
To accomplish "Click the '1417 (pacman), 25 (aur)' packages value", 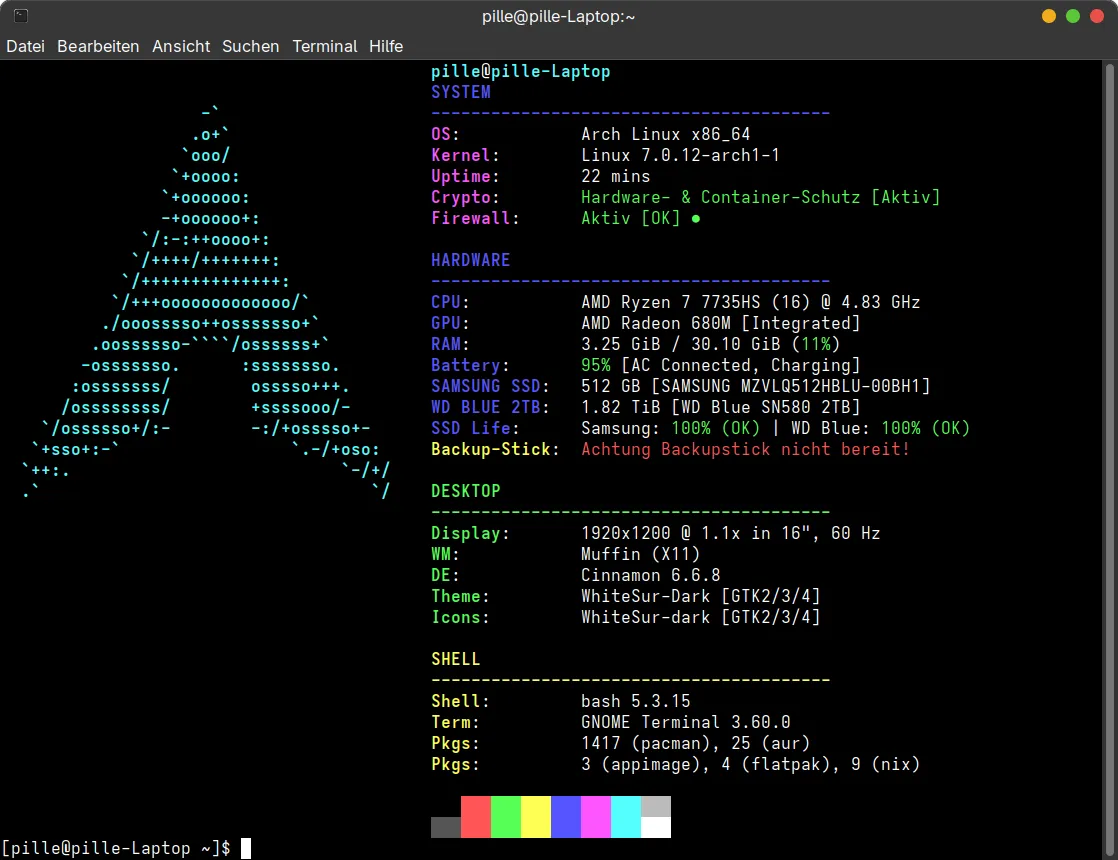I will pos(695,743).
